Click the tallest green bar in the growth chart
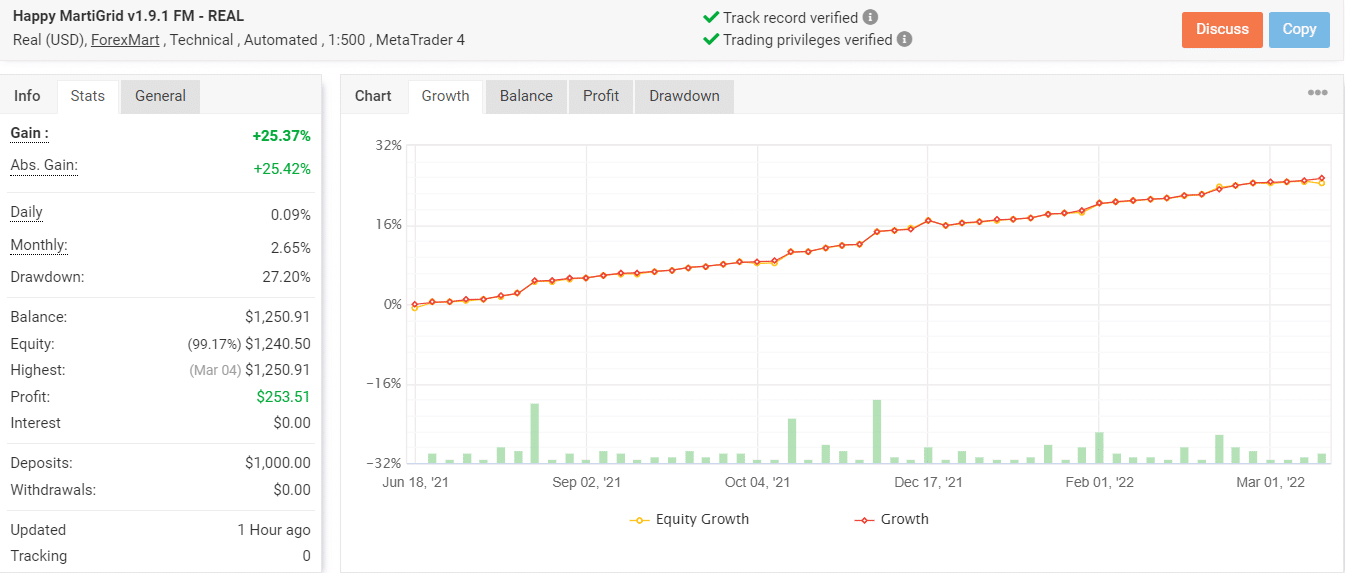Image resolution: width=1345 pixels, height=573 pixels. (877, 431)
